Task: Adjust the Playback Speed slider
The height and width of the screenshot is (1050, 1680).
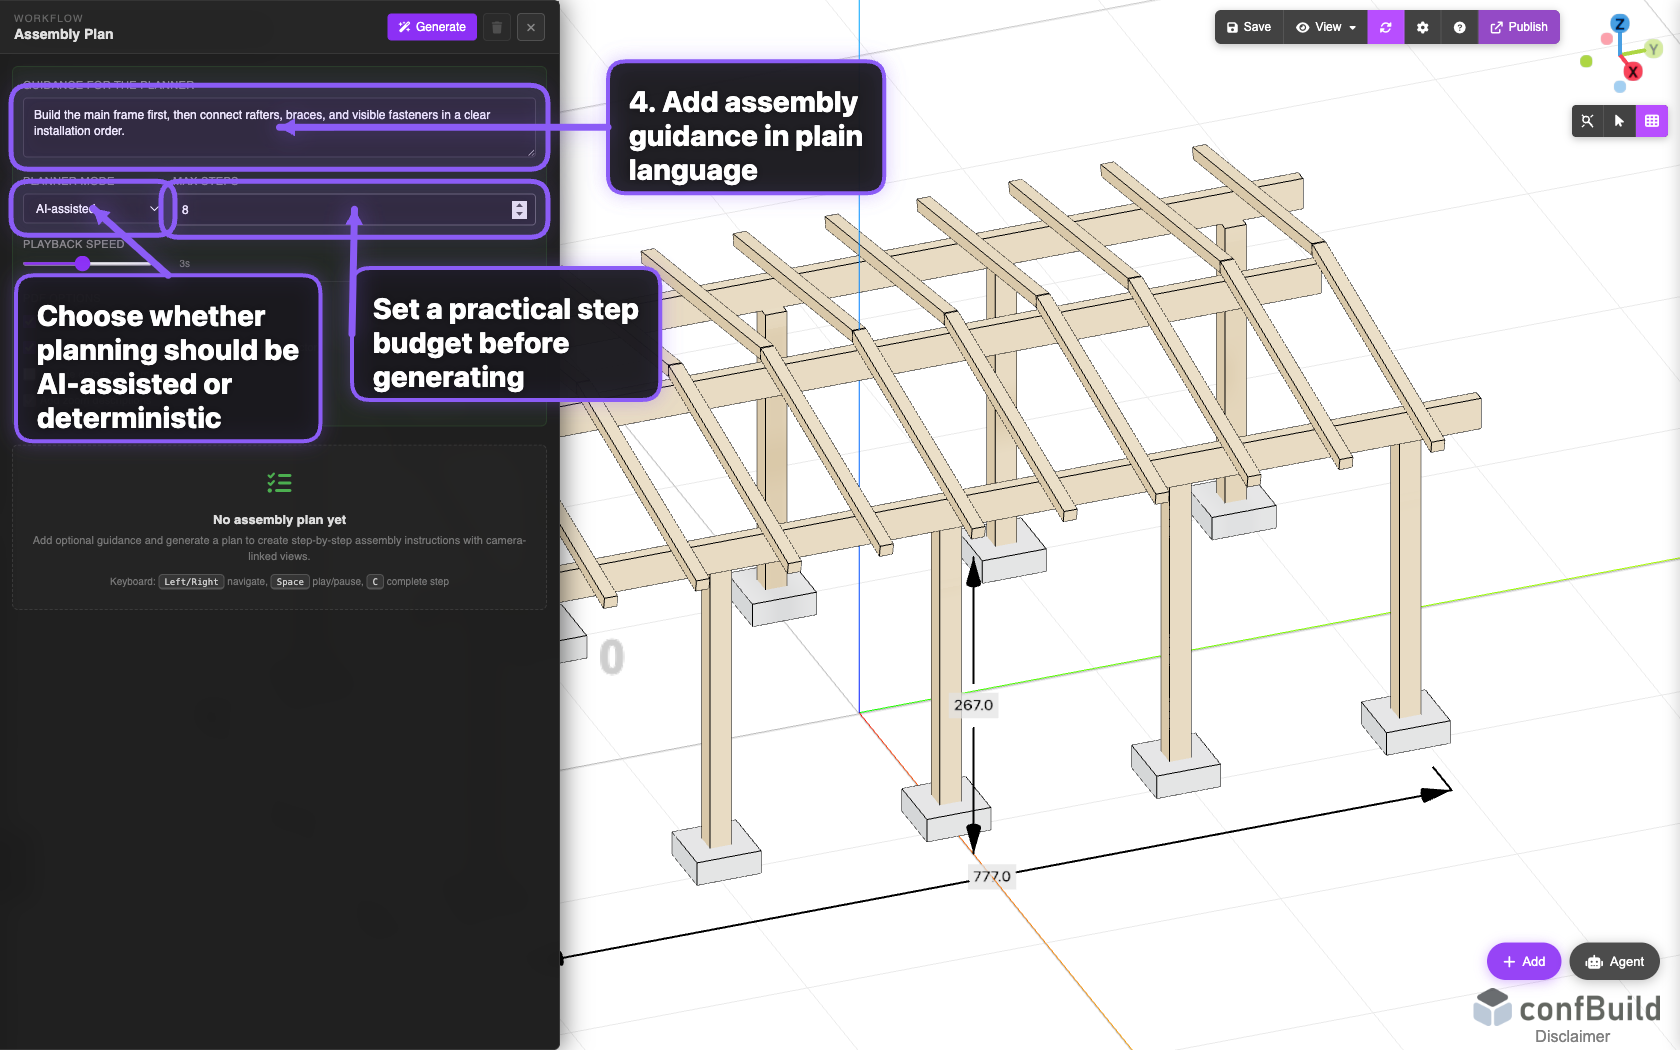Action: pos(84,264)
